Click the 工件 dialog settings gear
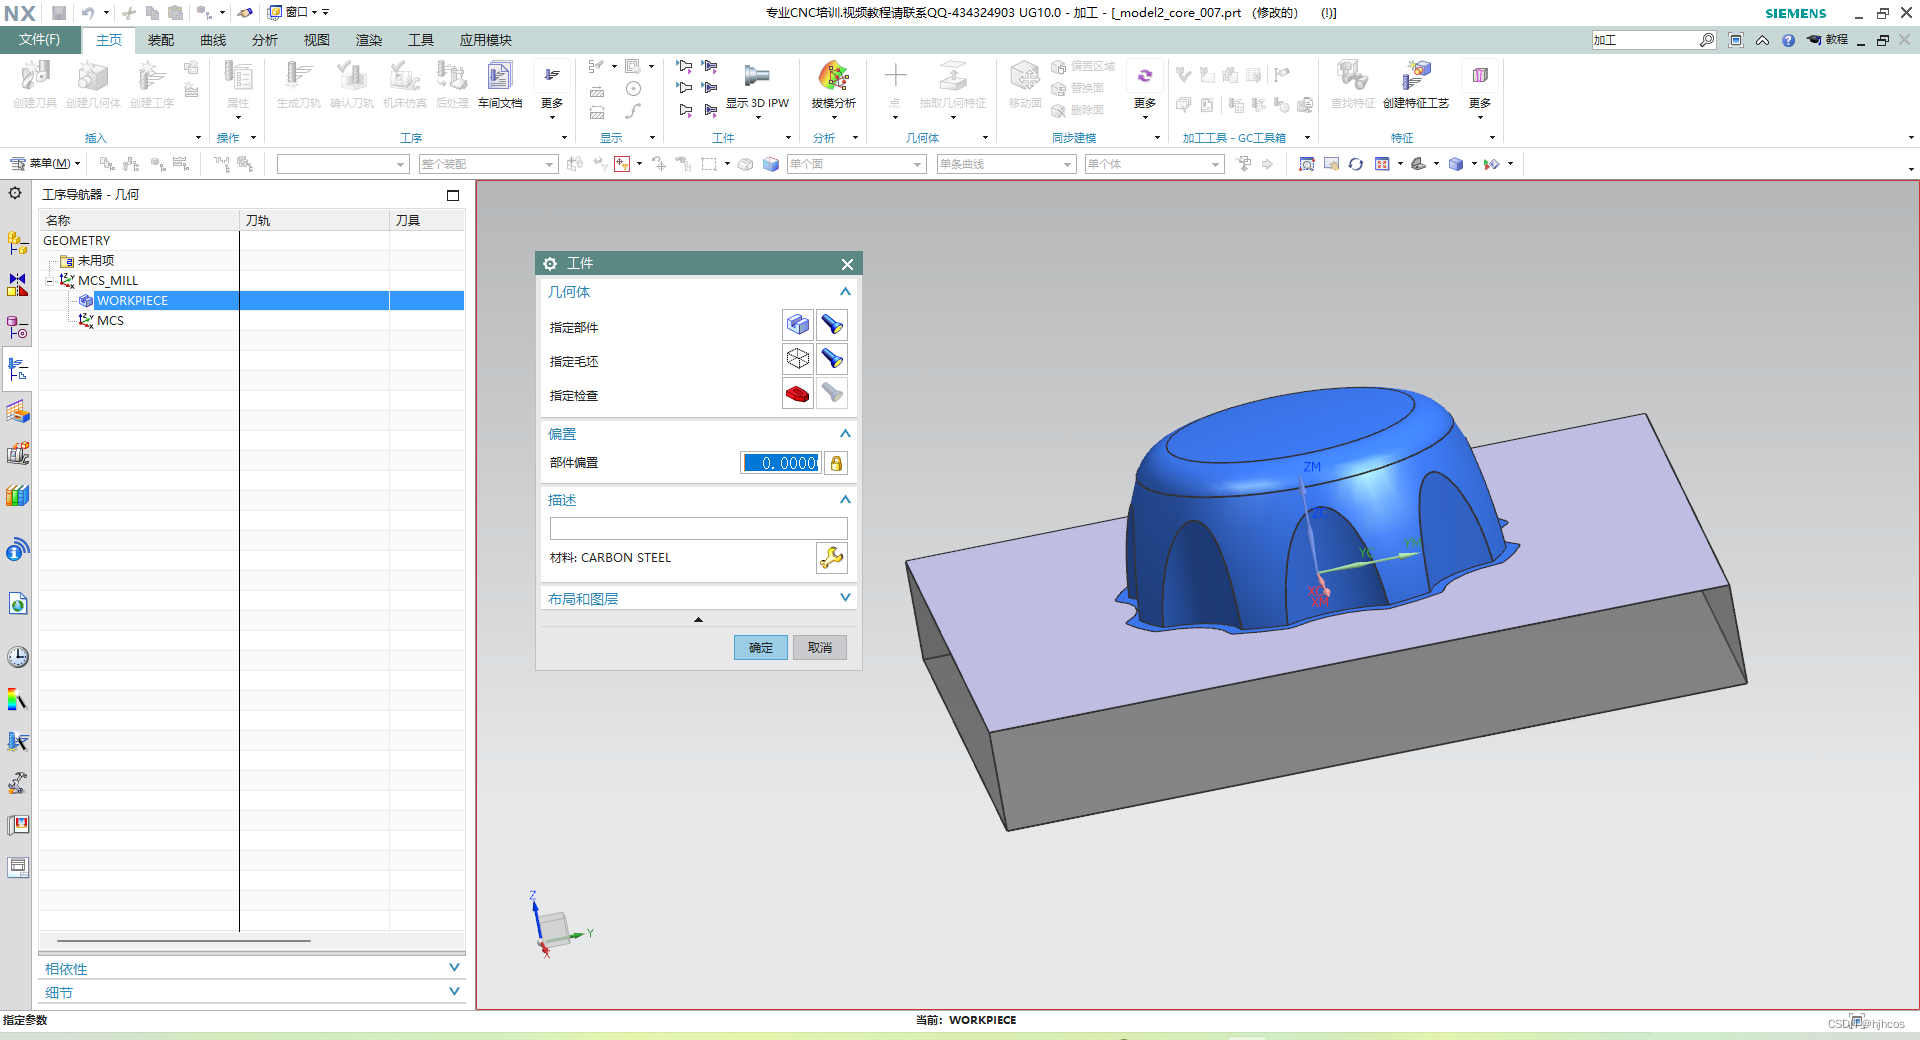This screenshot has width=1920, height=1040. tap(550, 263)
